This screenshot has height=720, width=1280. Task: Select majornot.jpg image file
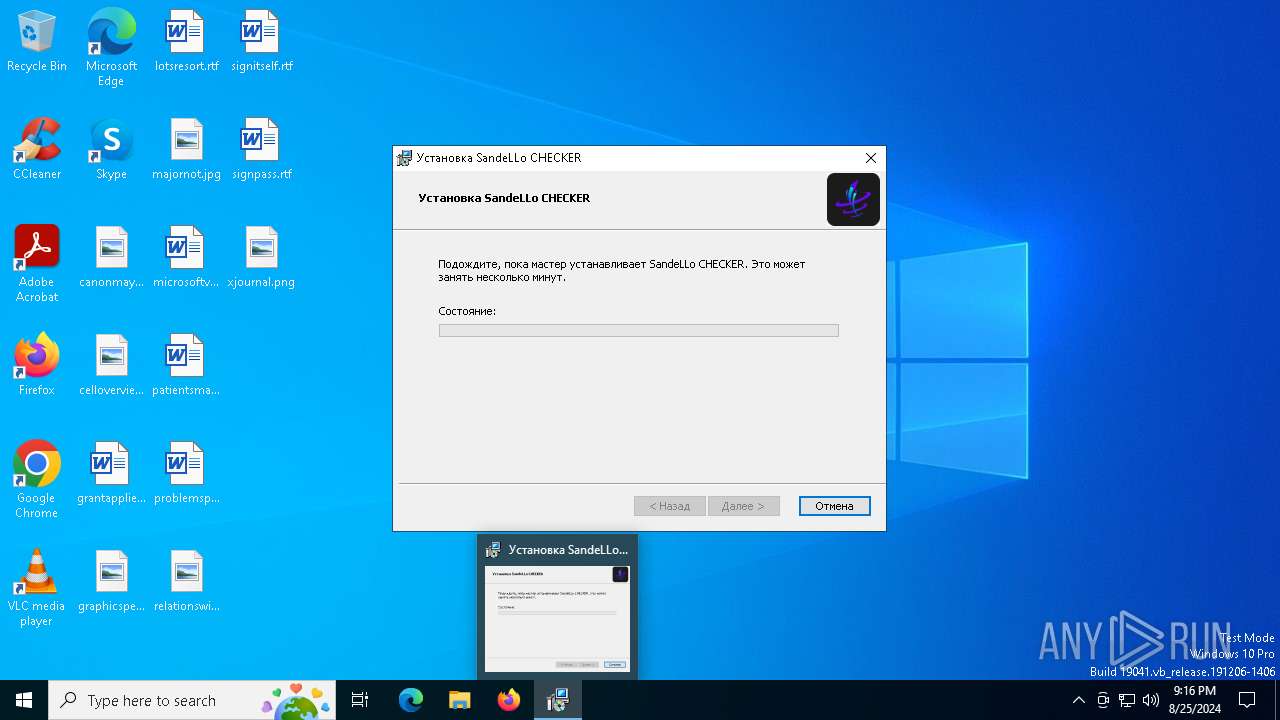[186, 149]
